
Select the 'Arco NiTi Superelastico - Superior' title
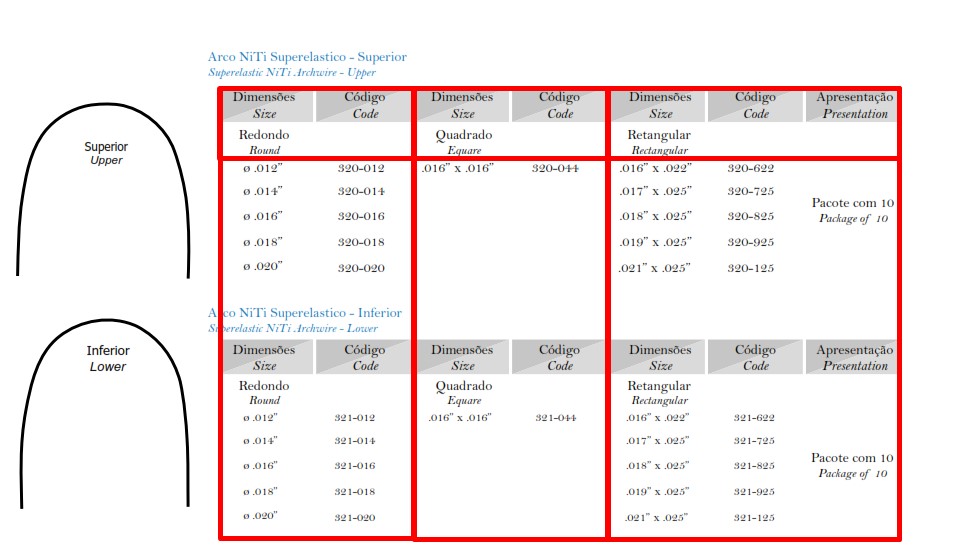click(x=307, y=57)
